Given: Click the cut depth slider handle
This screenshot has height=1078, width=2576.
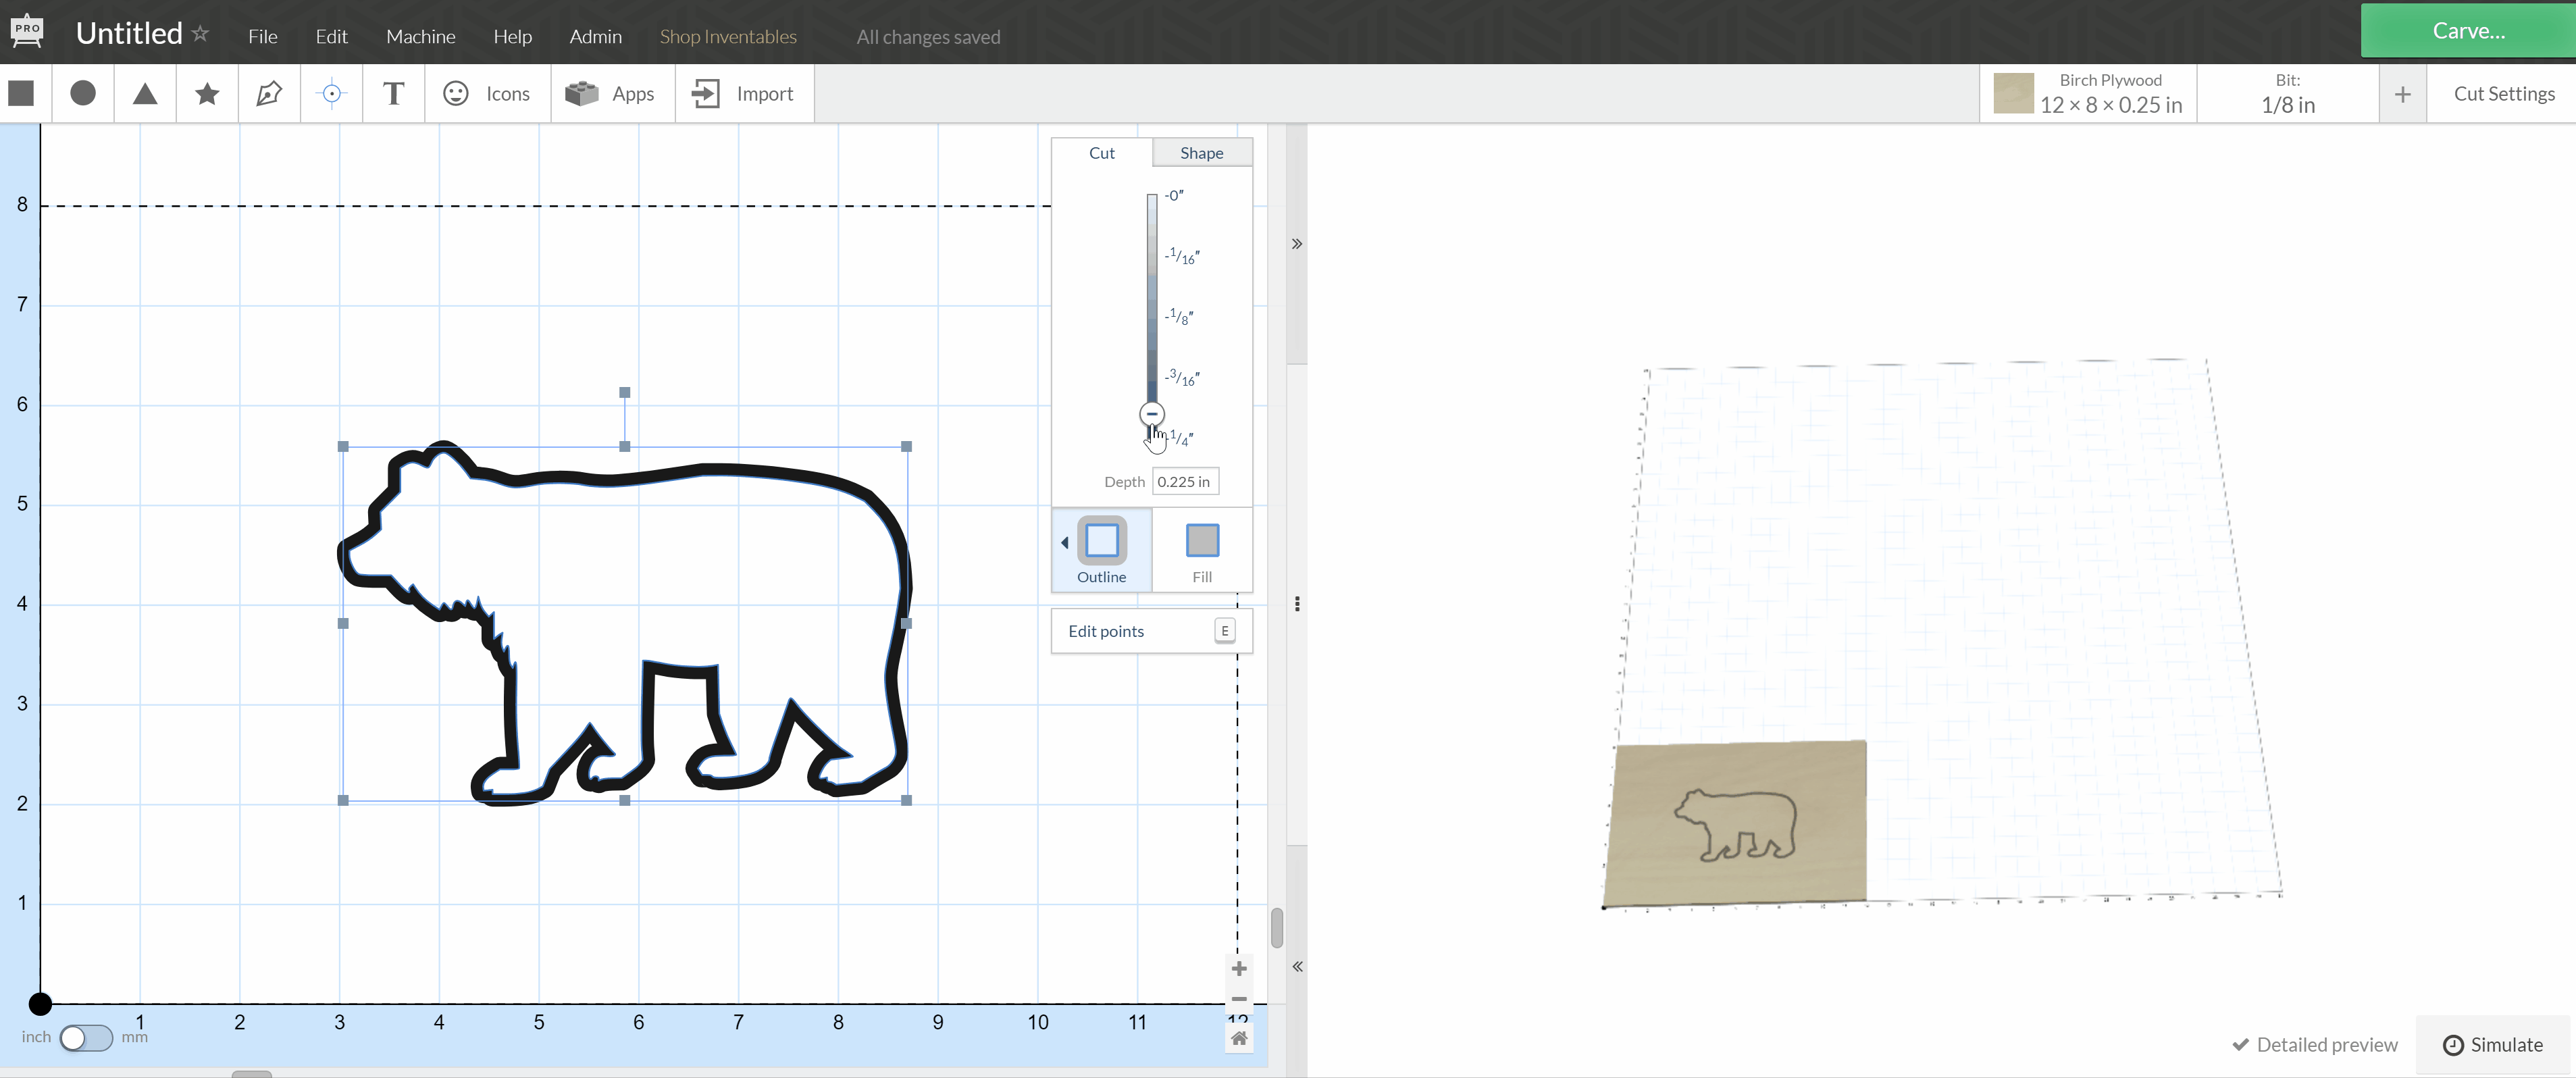Looking at the screenshot, I should (x=1152, y=414).
